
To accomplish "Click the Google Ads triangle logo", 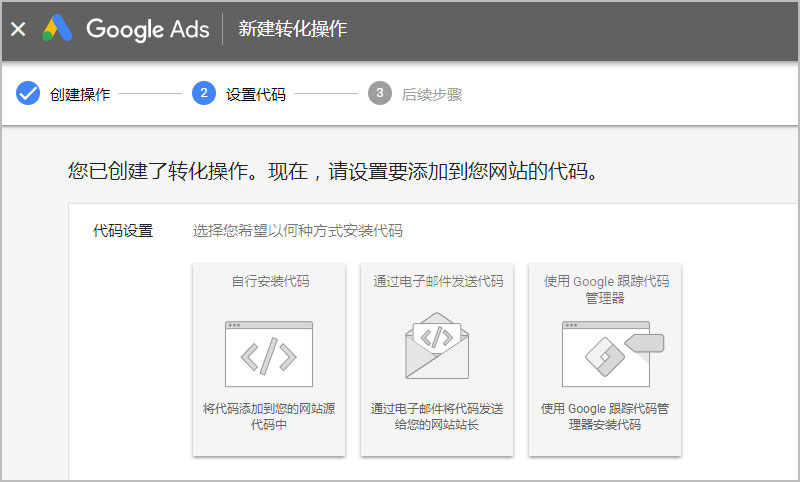I will pos(59,29).
